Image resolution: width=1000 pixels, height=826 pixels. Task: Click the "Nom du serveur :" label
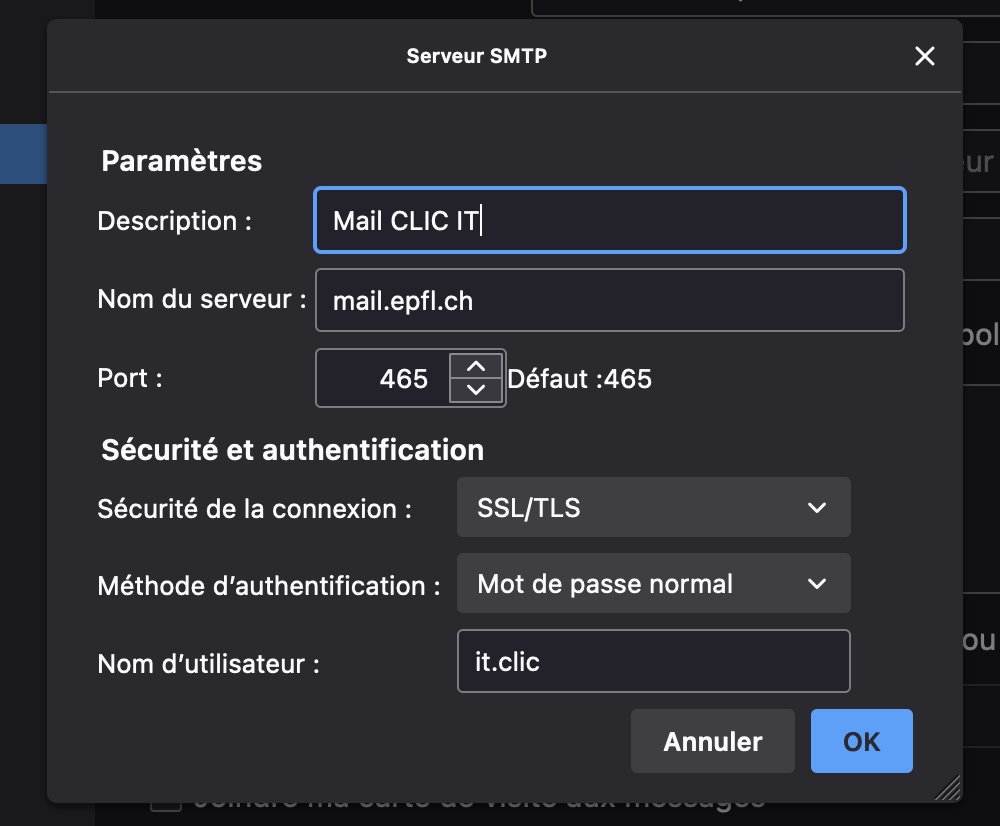pos(201,299)
